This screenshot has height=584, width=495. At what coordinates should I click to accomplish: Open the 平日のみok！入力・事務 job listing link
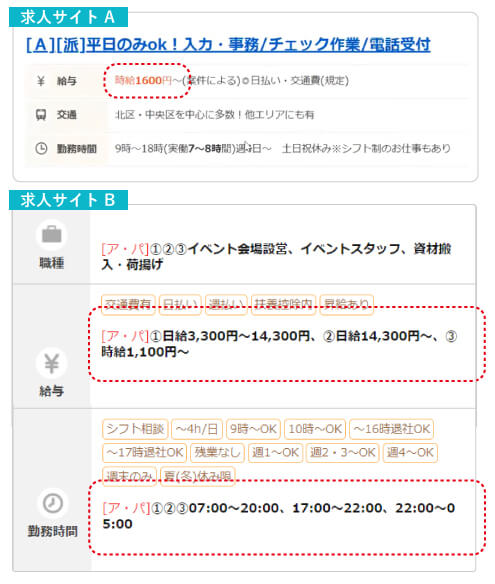coord(228,45)
